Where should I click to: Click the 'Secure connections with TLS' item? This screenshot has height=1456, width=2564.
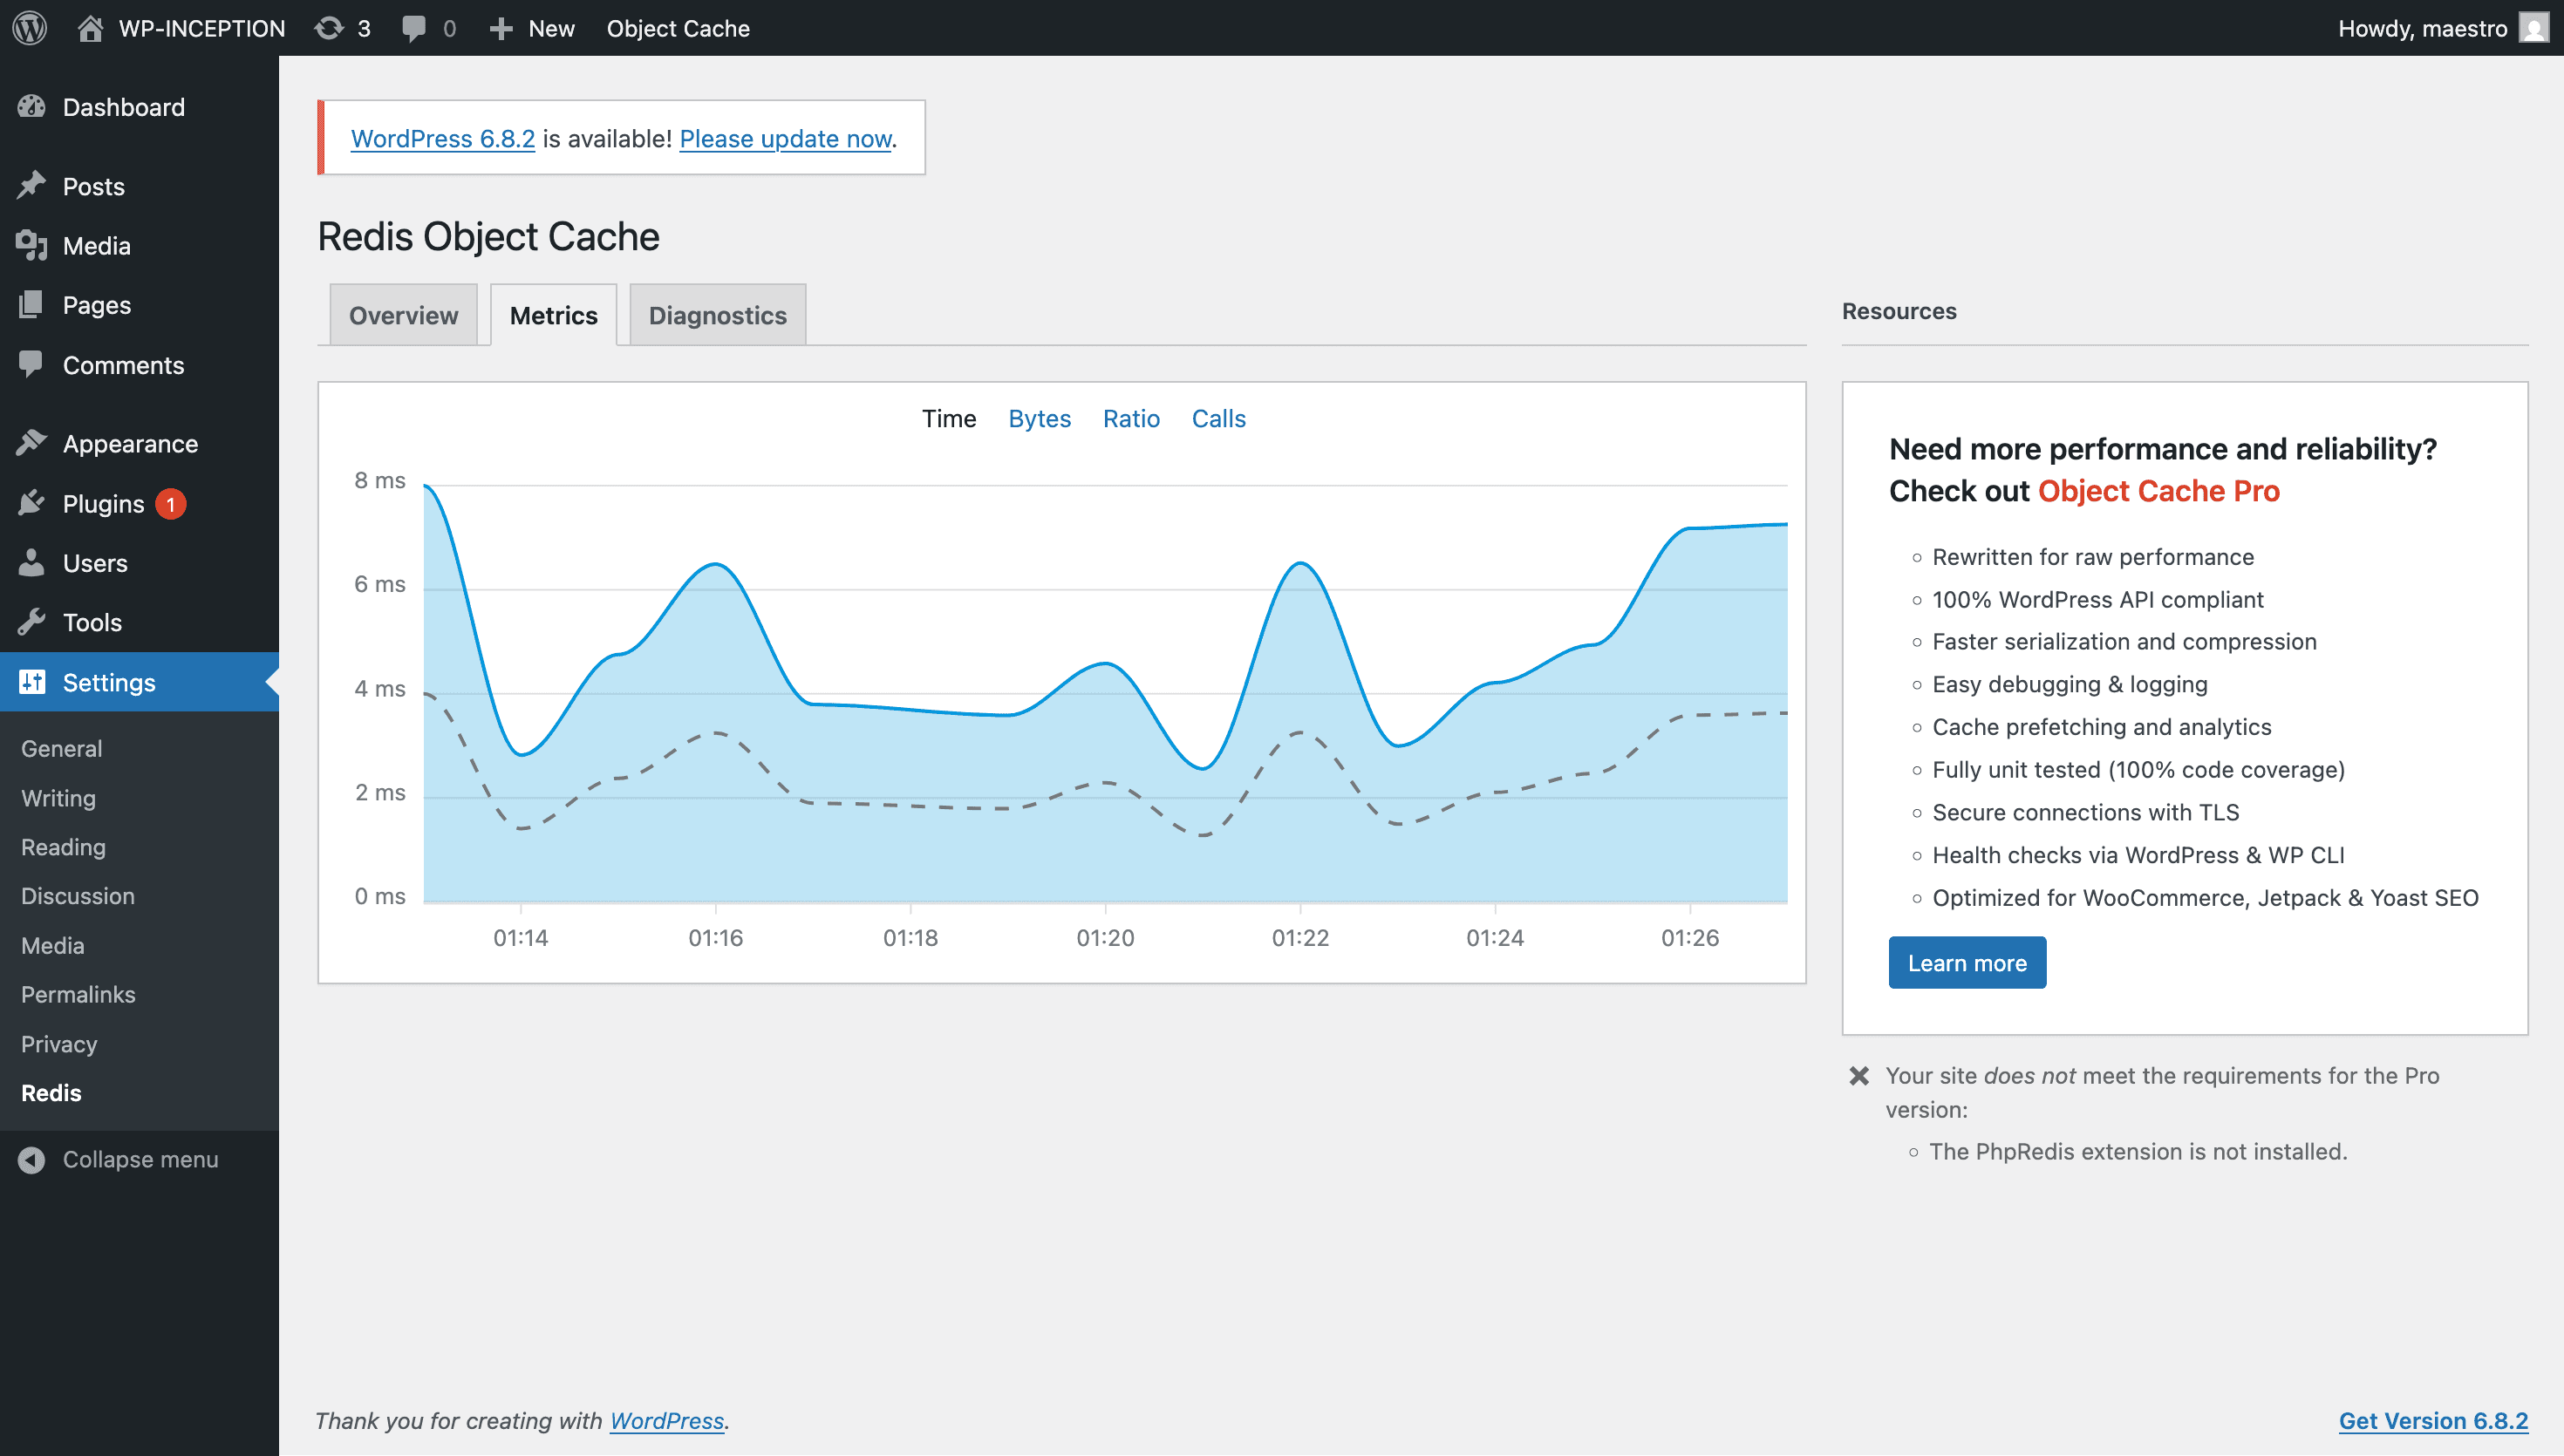point(2085,812)
